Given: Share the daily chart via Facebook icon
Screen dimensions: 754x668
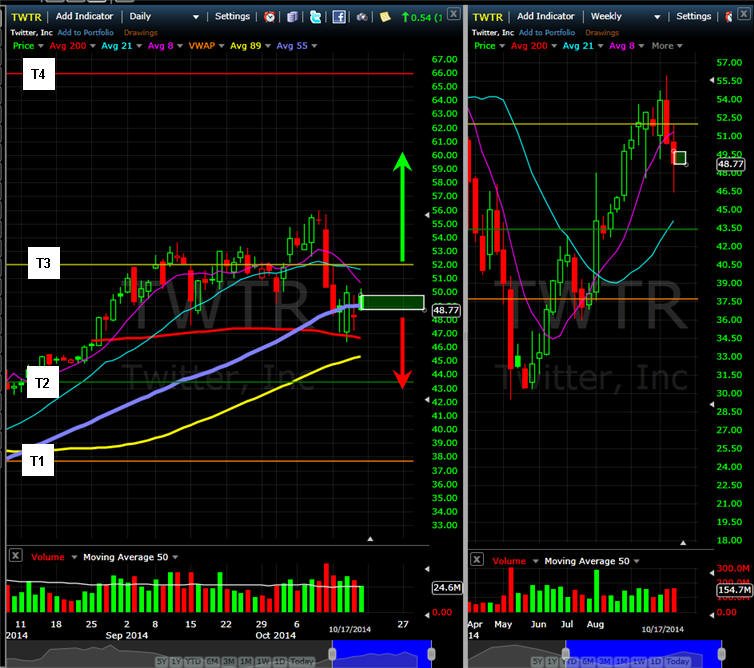Looking at the screenshot, I should pos(339,17).
